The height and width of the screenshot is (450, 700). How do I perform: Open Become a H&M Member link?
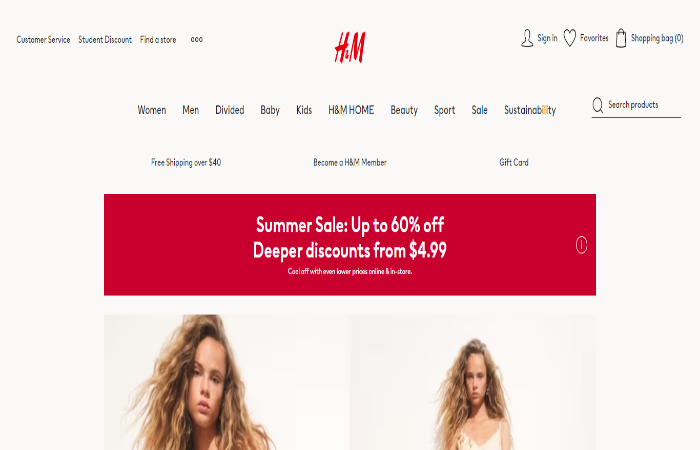(x=350, y=162)
